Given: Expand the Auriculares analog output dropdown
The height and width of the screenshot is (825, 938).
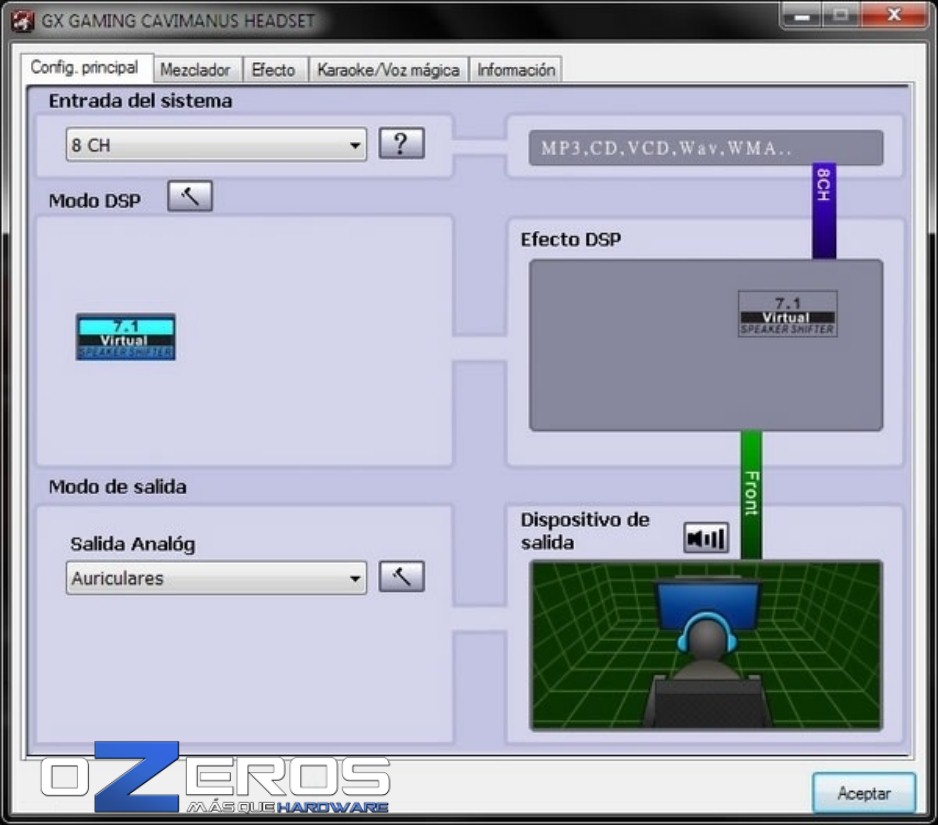Looking at the screenshot, I should coord(216,578).
